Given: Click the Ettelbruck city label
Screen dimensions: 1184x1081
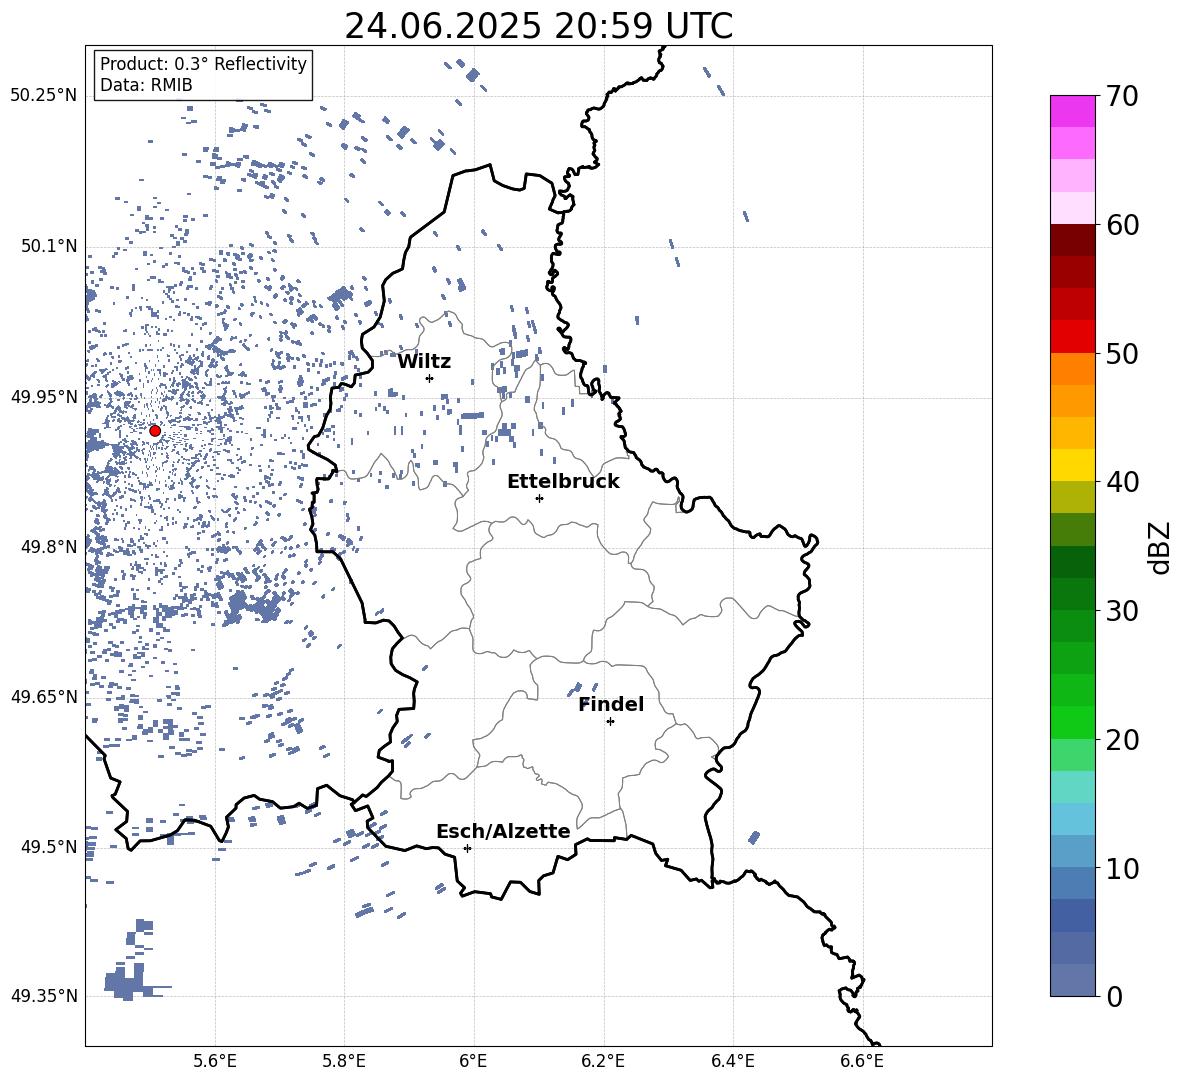Looking at the screenshot, I should tap(563, 482).
